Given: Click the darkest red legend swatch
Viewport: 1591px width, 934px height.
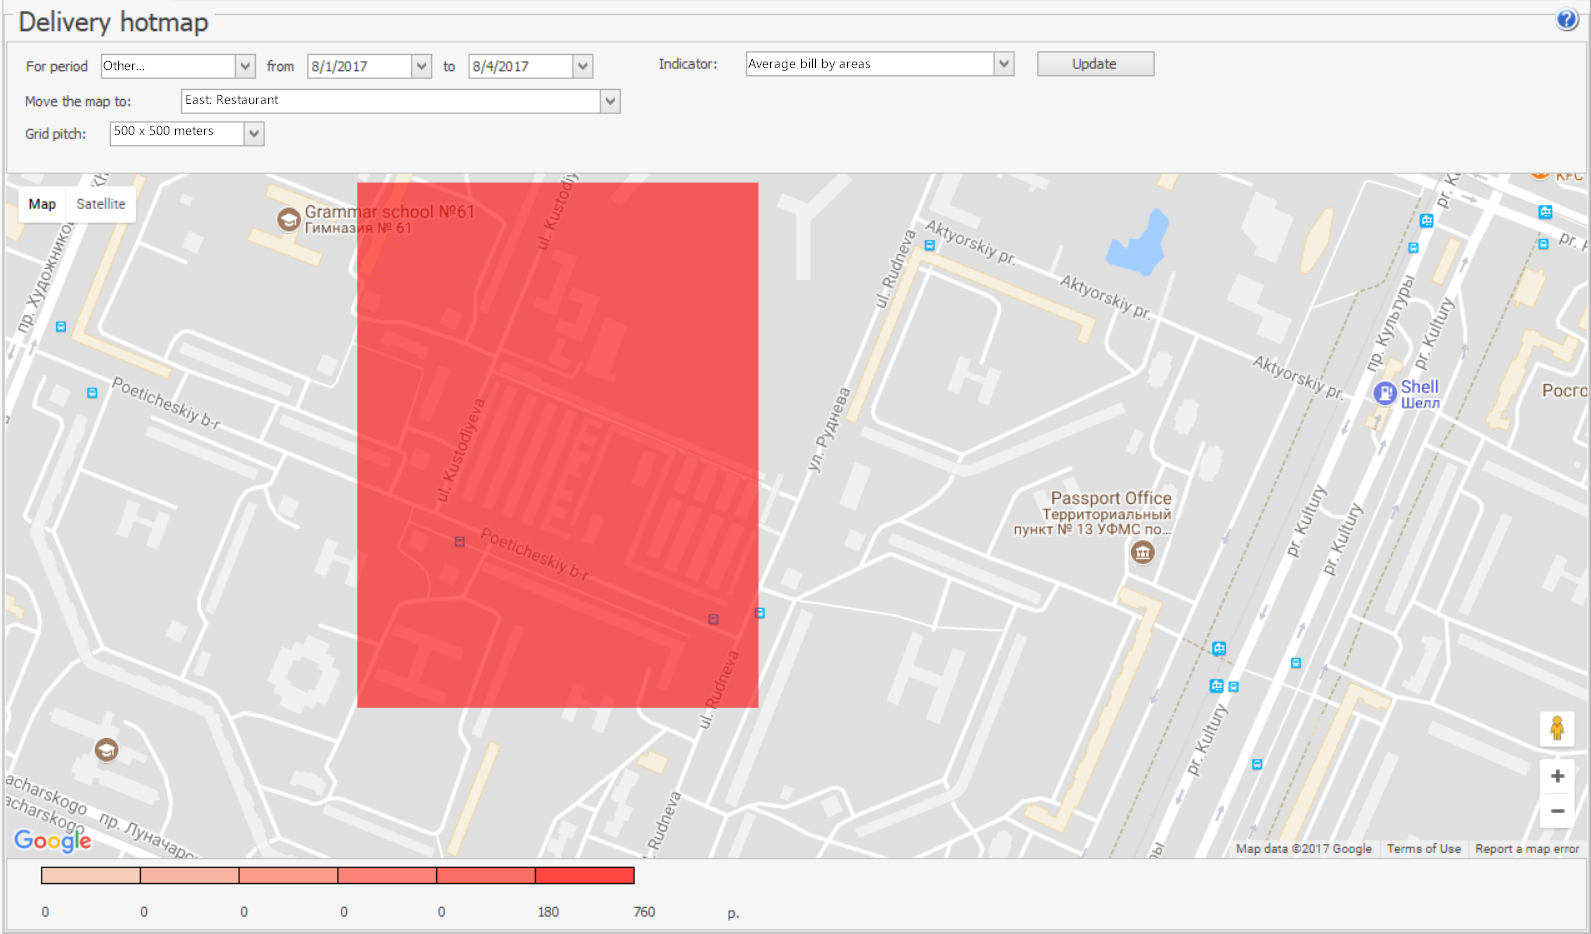Looking at the screenshot, I should (x=585, y=876).
